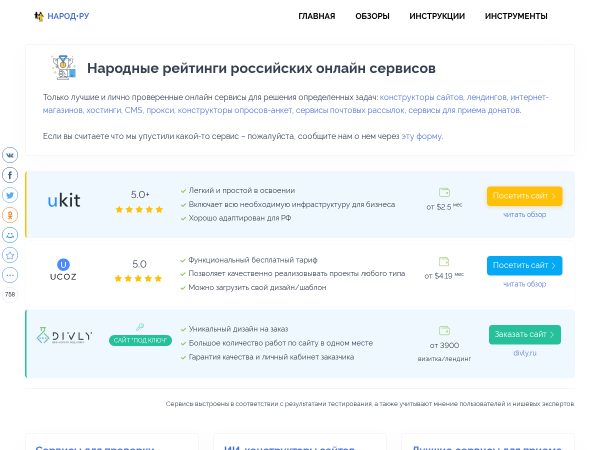This screenshot has height=450, width=600.
Task: Open the лендингов link
Action: click(487, 97)
